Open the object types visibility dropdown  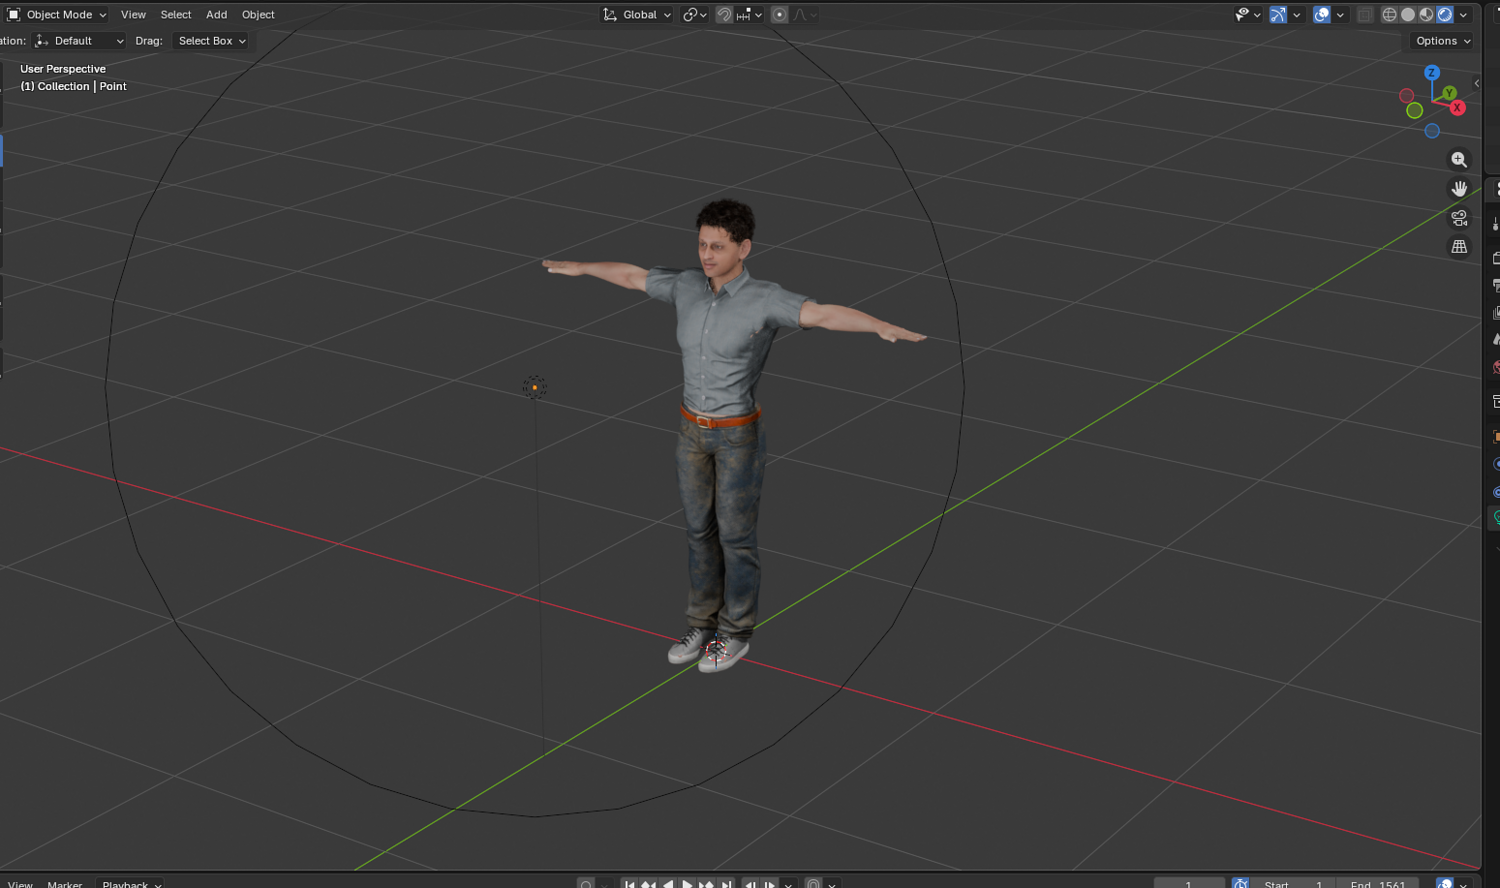click(x=1248, y=15)
